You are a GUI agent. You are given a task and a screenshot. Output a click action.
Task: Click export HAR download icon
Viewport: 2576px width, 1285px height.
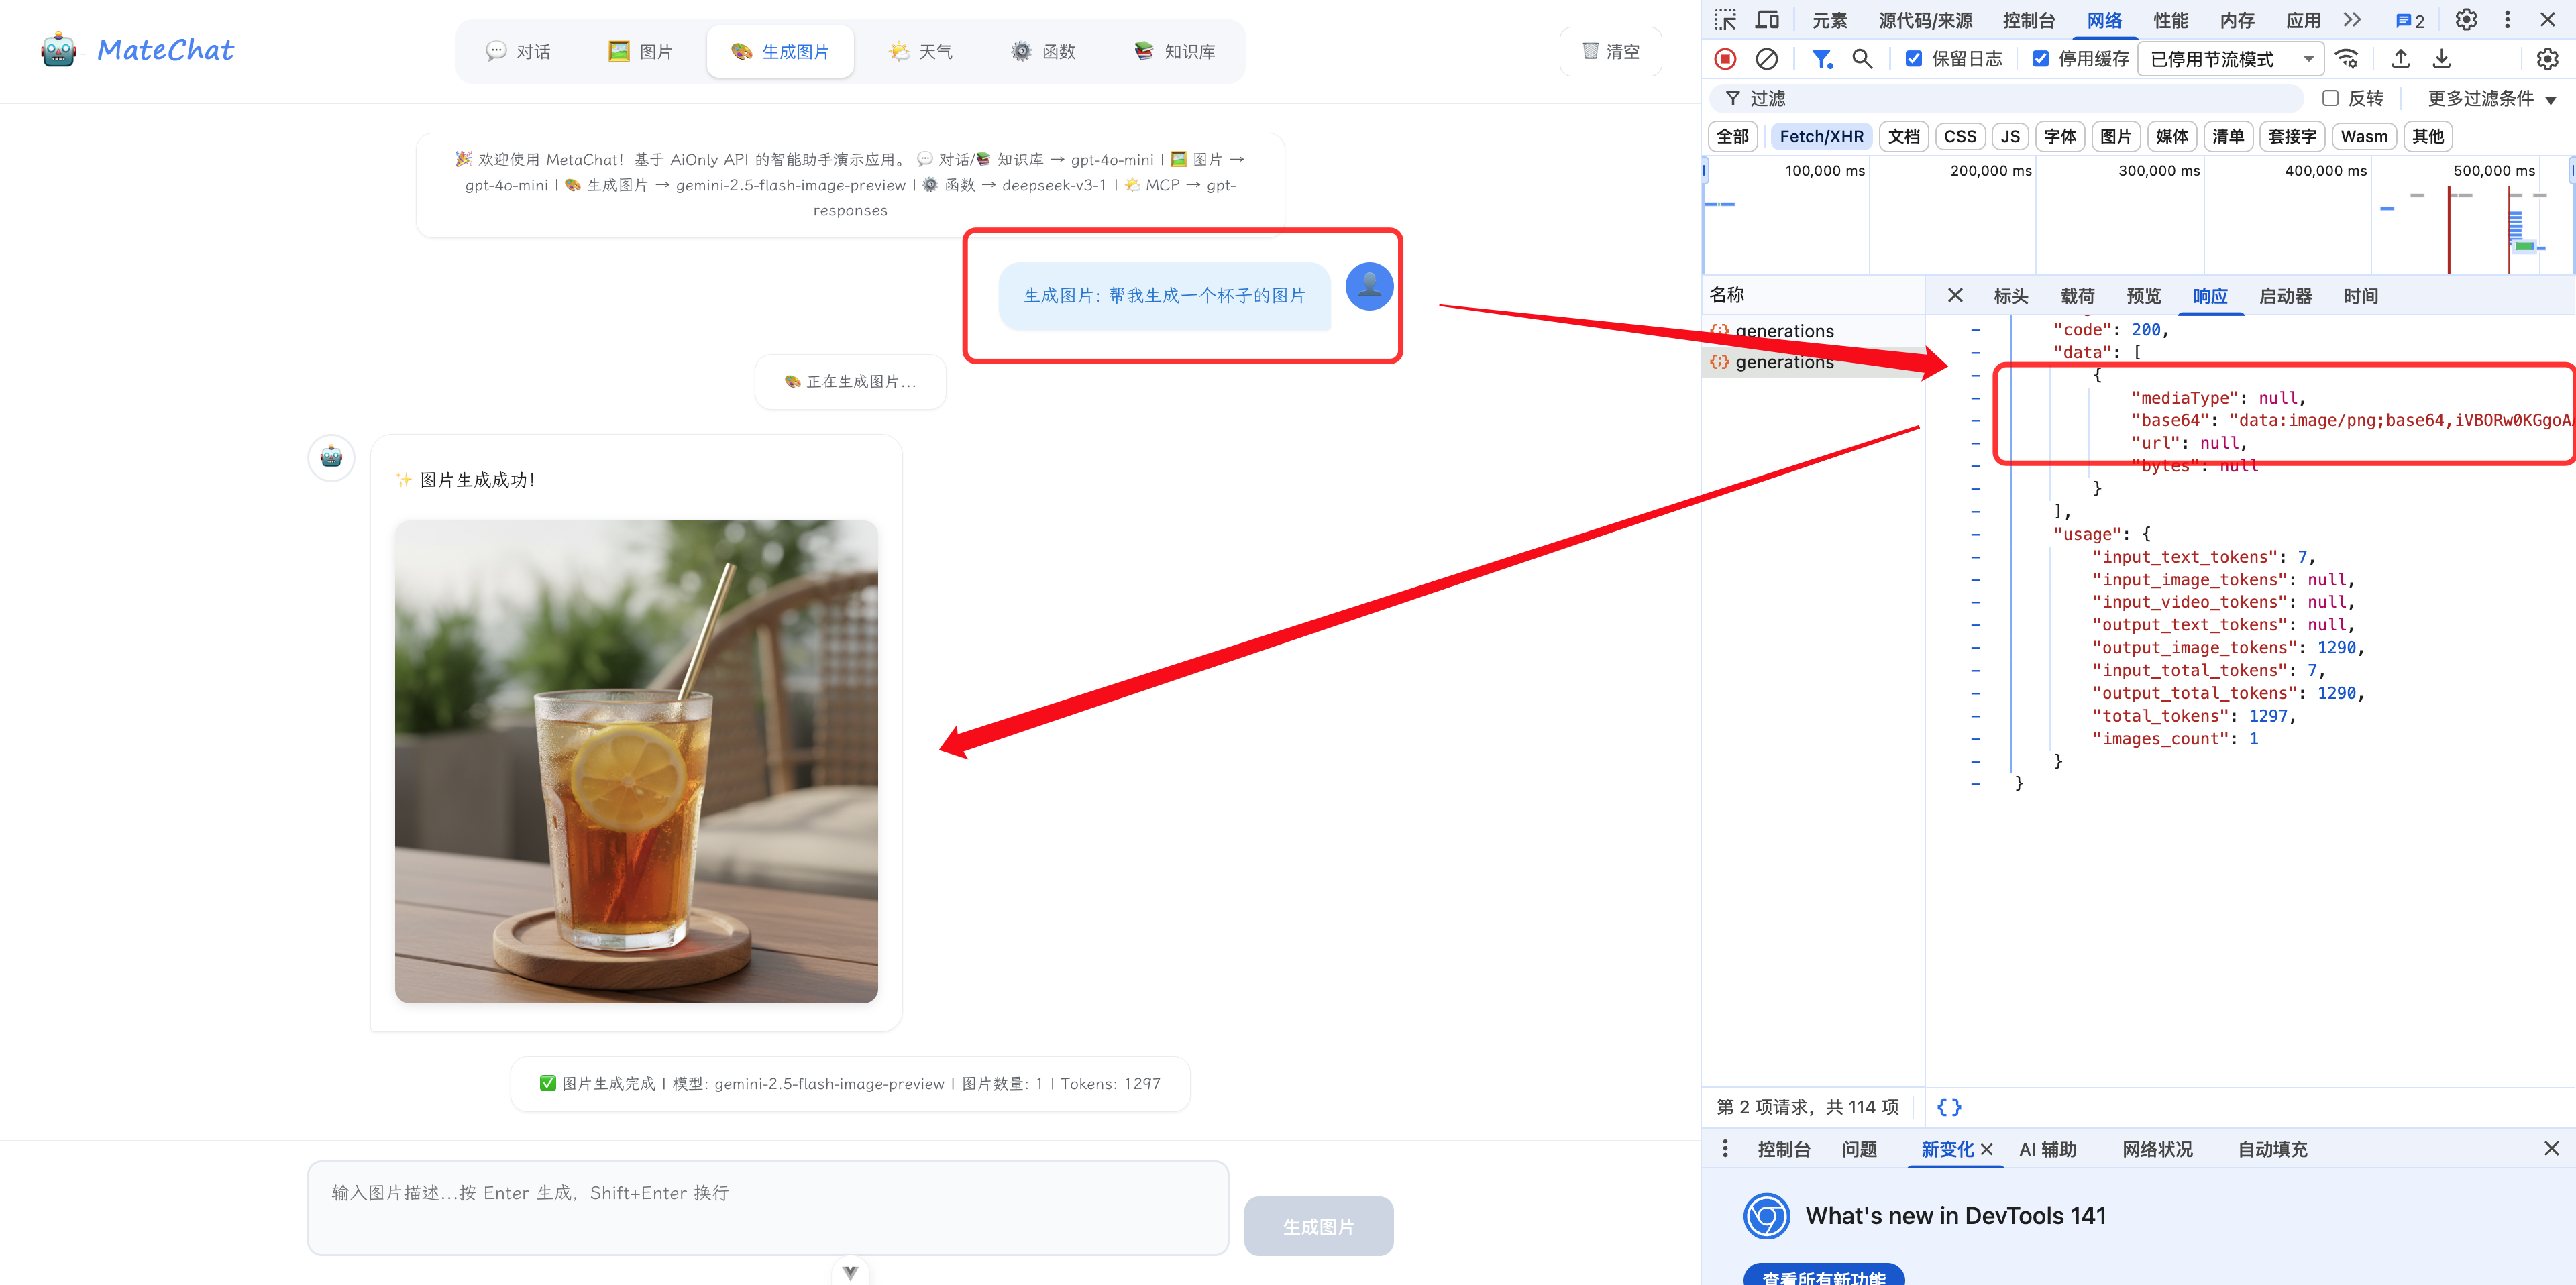tap(2441, 59)
